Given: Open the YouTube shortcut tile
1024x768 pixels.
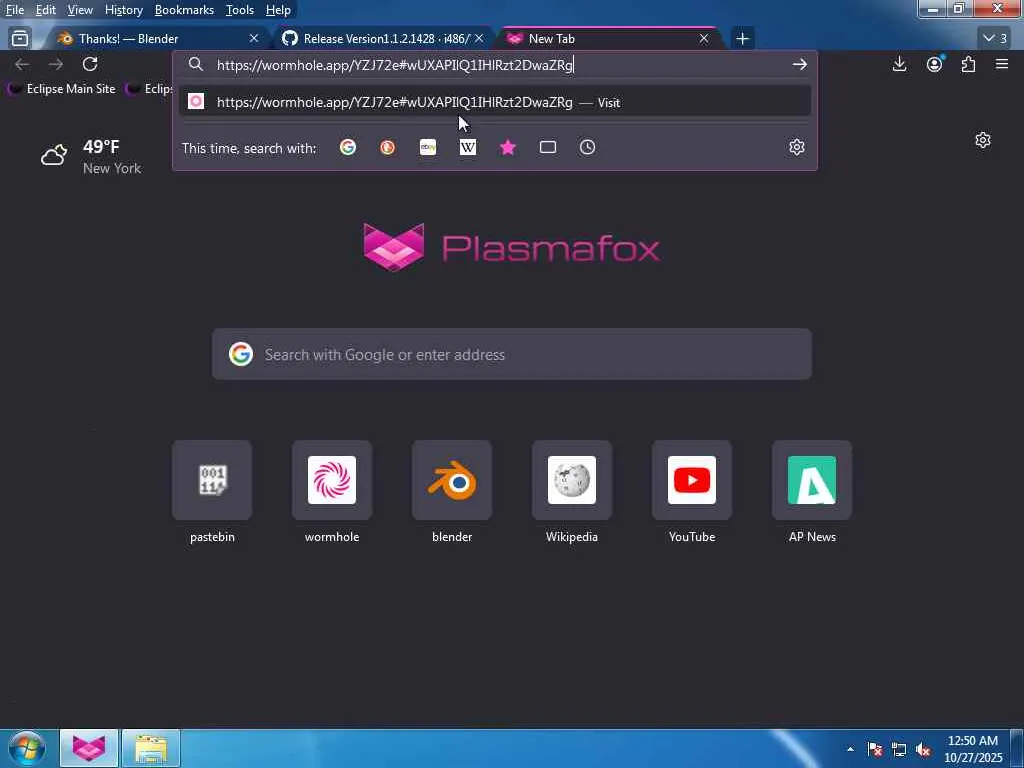Looking at the screenshot, I should (692, 480).
